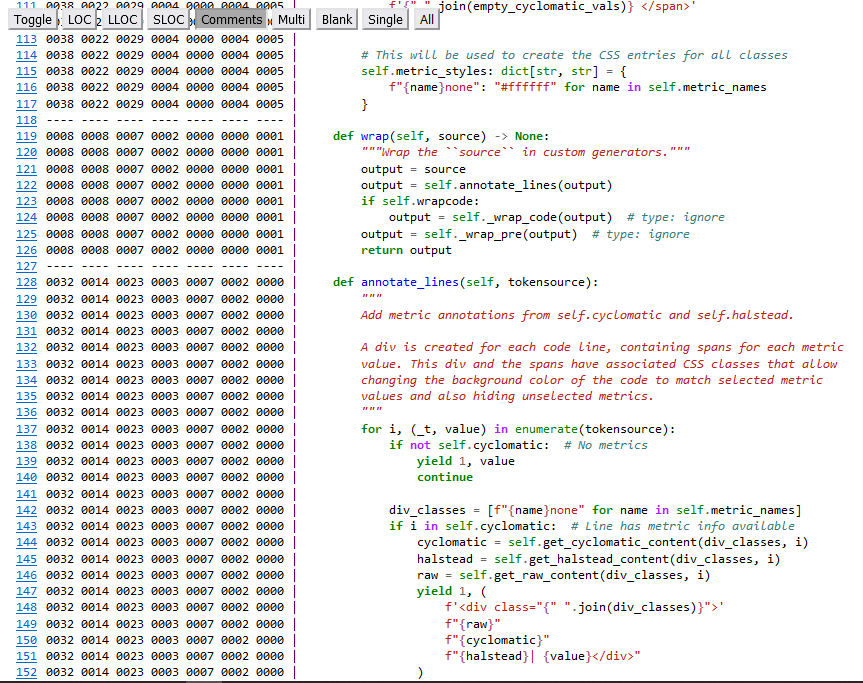Go to line 137 for loop

[x=26, y=429]
